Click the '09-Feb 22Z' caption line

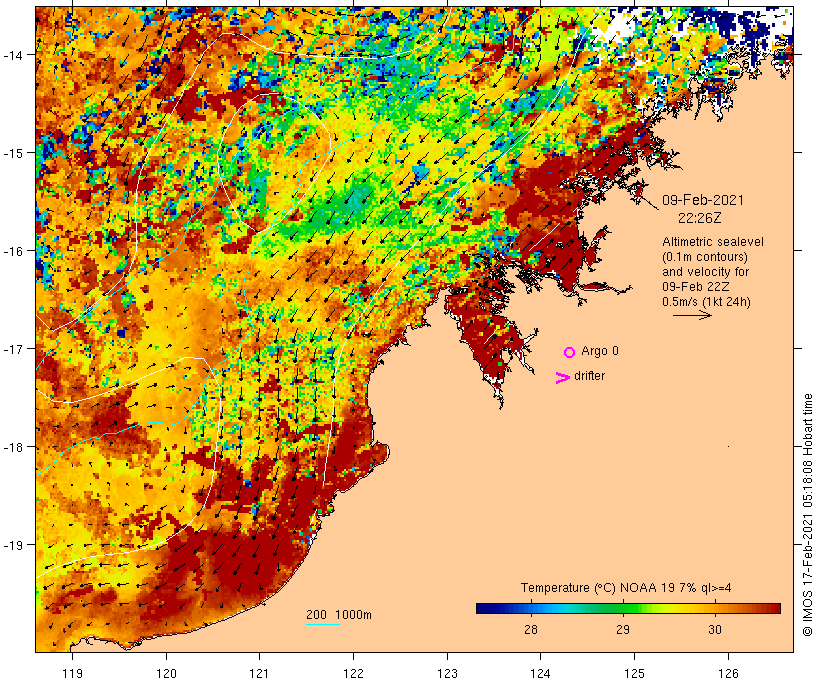696,287
